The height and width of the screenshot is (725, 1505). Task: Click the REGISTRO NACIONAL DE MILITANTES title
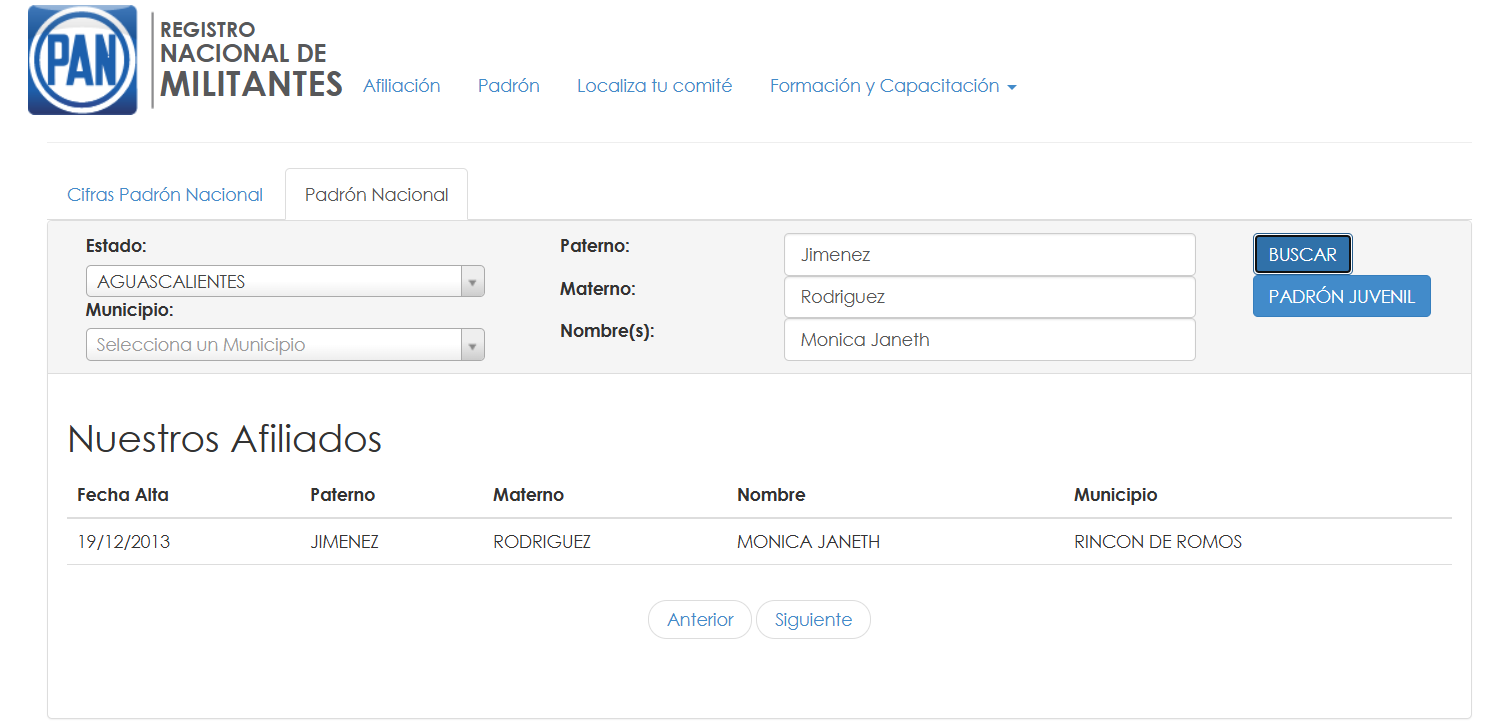point(250,60)
